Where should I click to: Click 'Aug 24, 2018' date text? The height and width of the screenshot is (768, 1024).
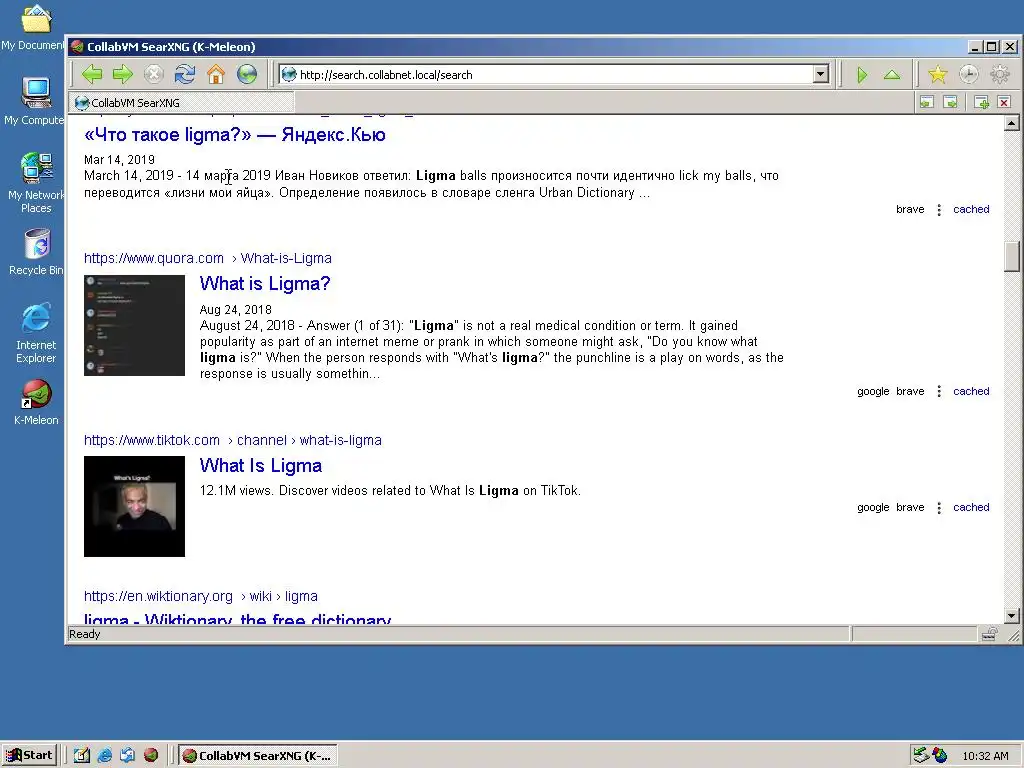point(236,310)
